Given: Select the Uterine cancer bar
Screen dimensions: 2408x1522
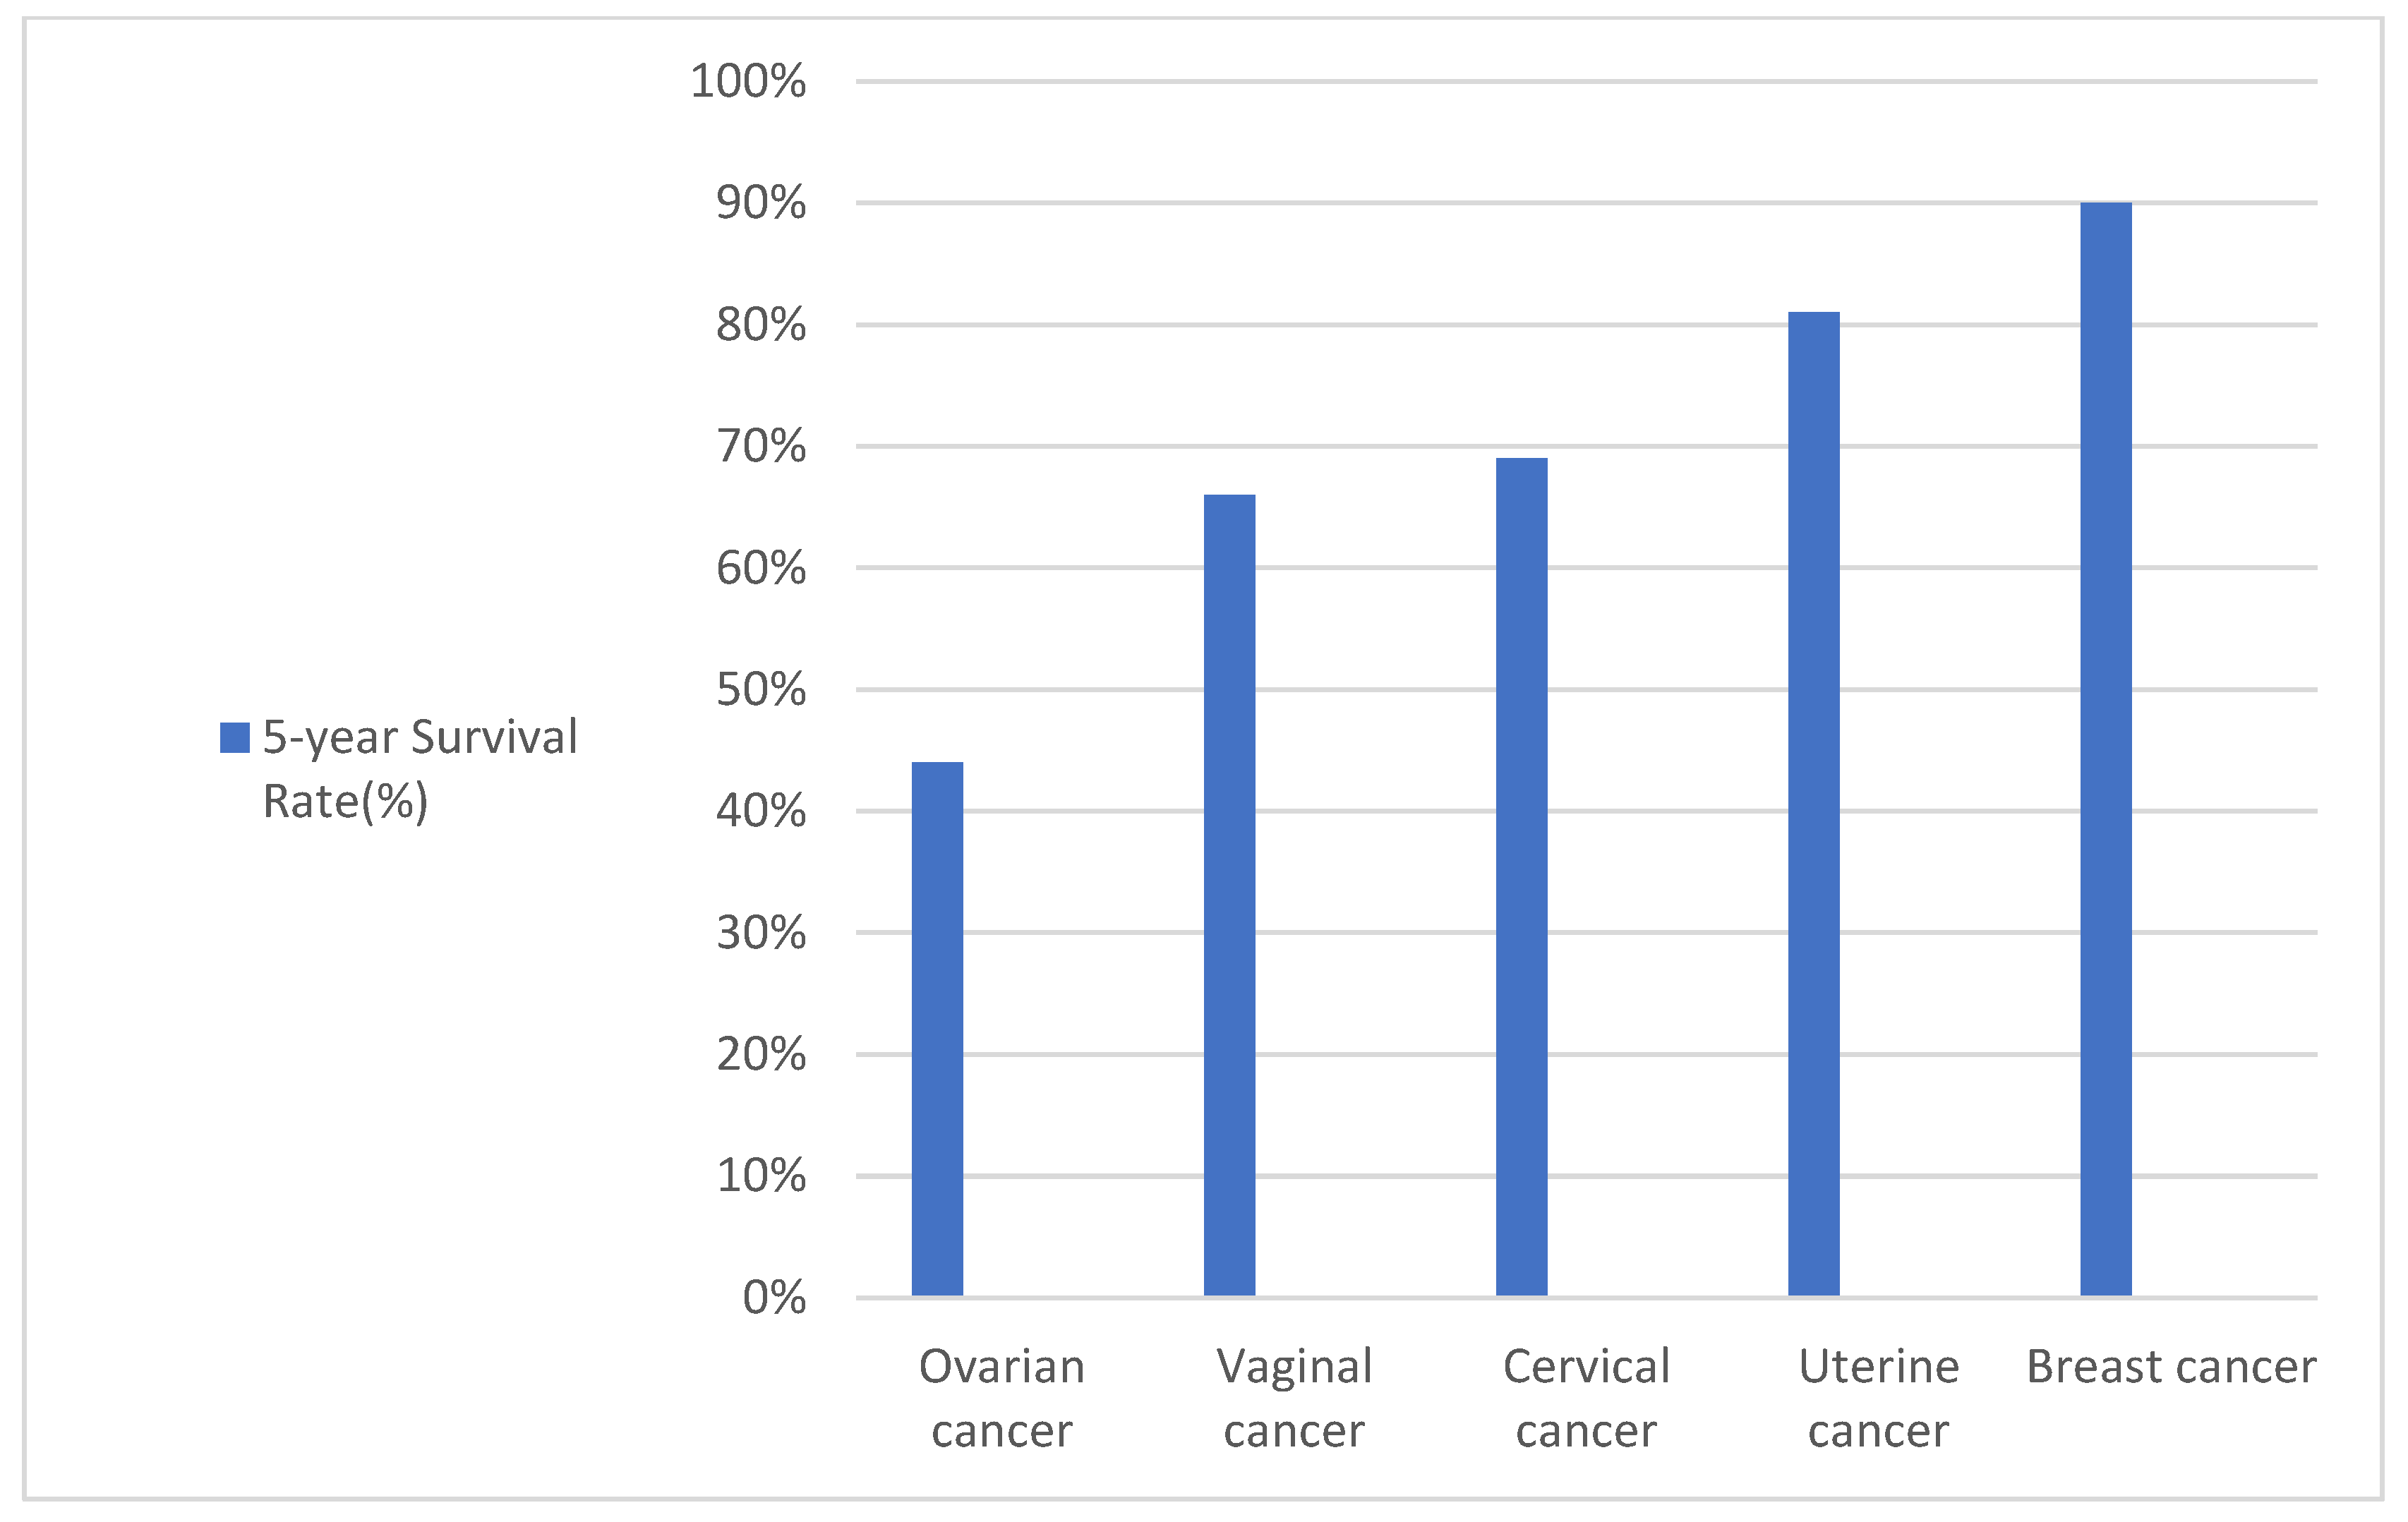Looking at the screenshot, I should (1813, 804).
